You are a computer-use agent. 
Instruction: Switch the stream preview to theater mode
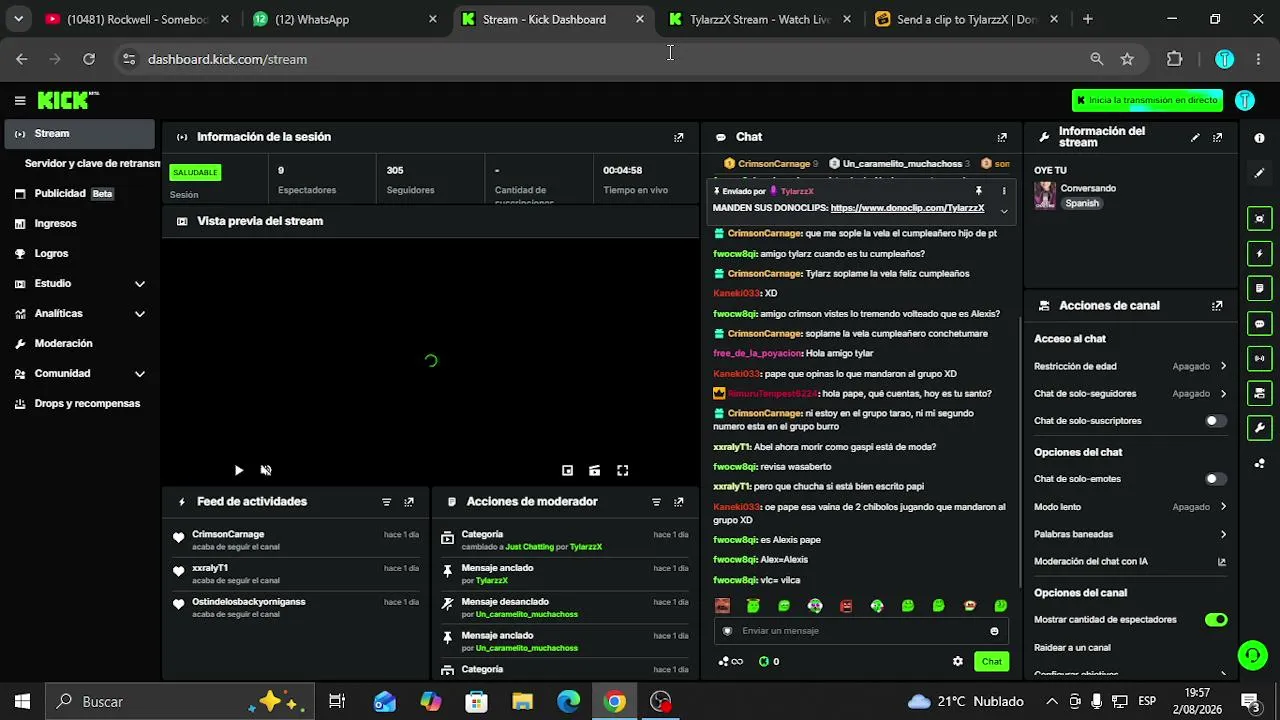[x=595, y=470]
